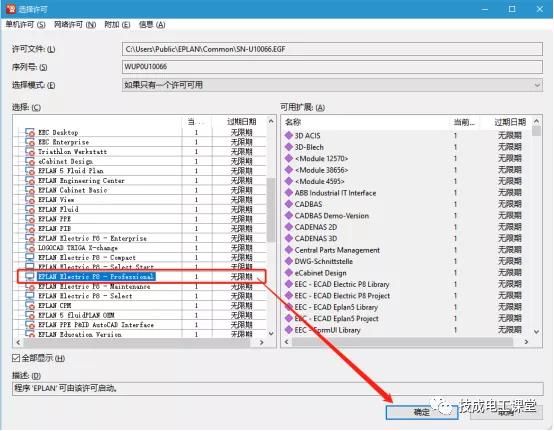Click the CADBAS extension diamond icon
The image size is (554, 431).
pos(289,204)
